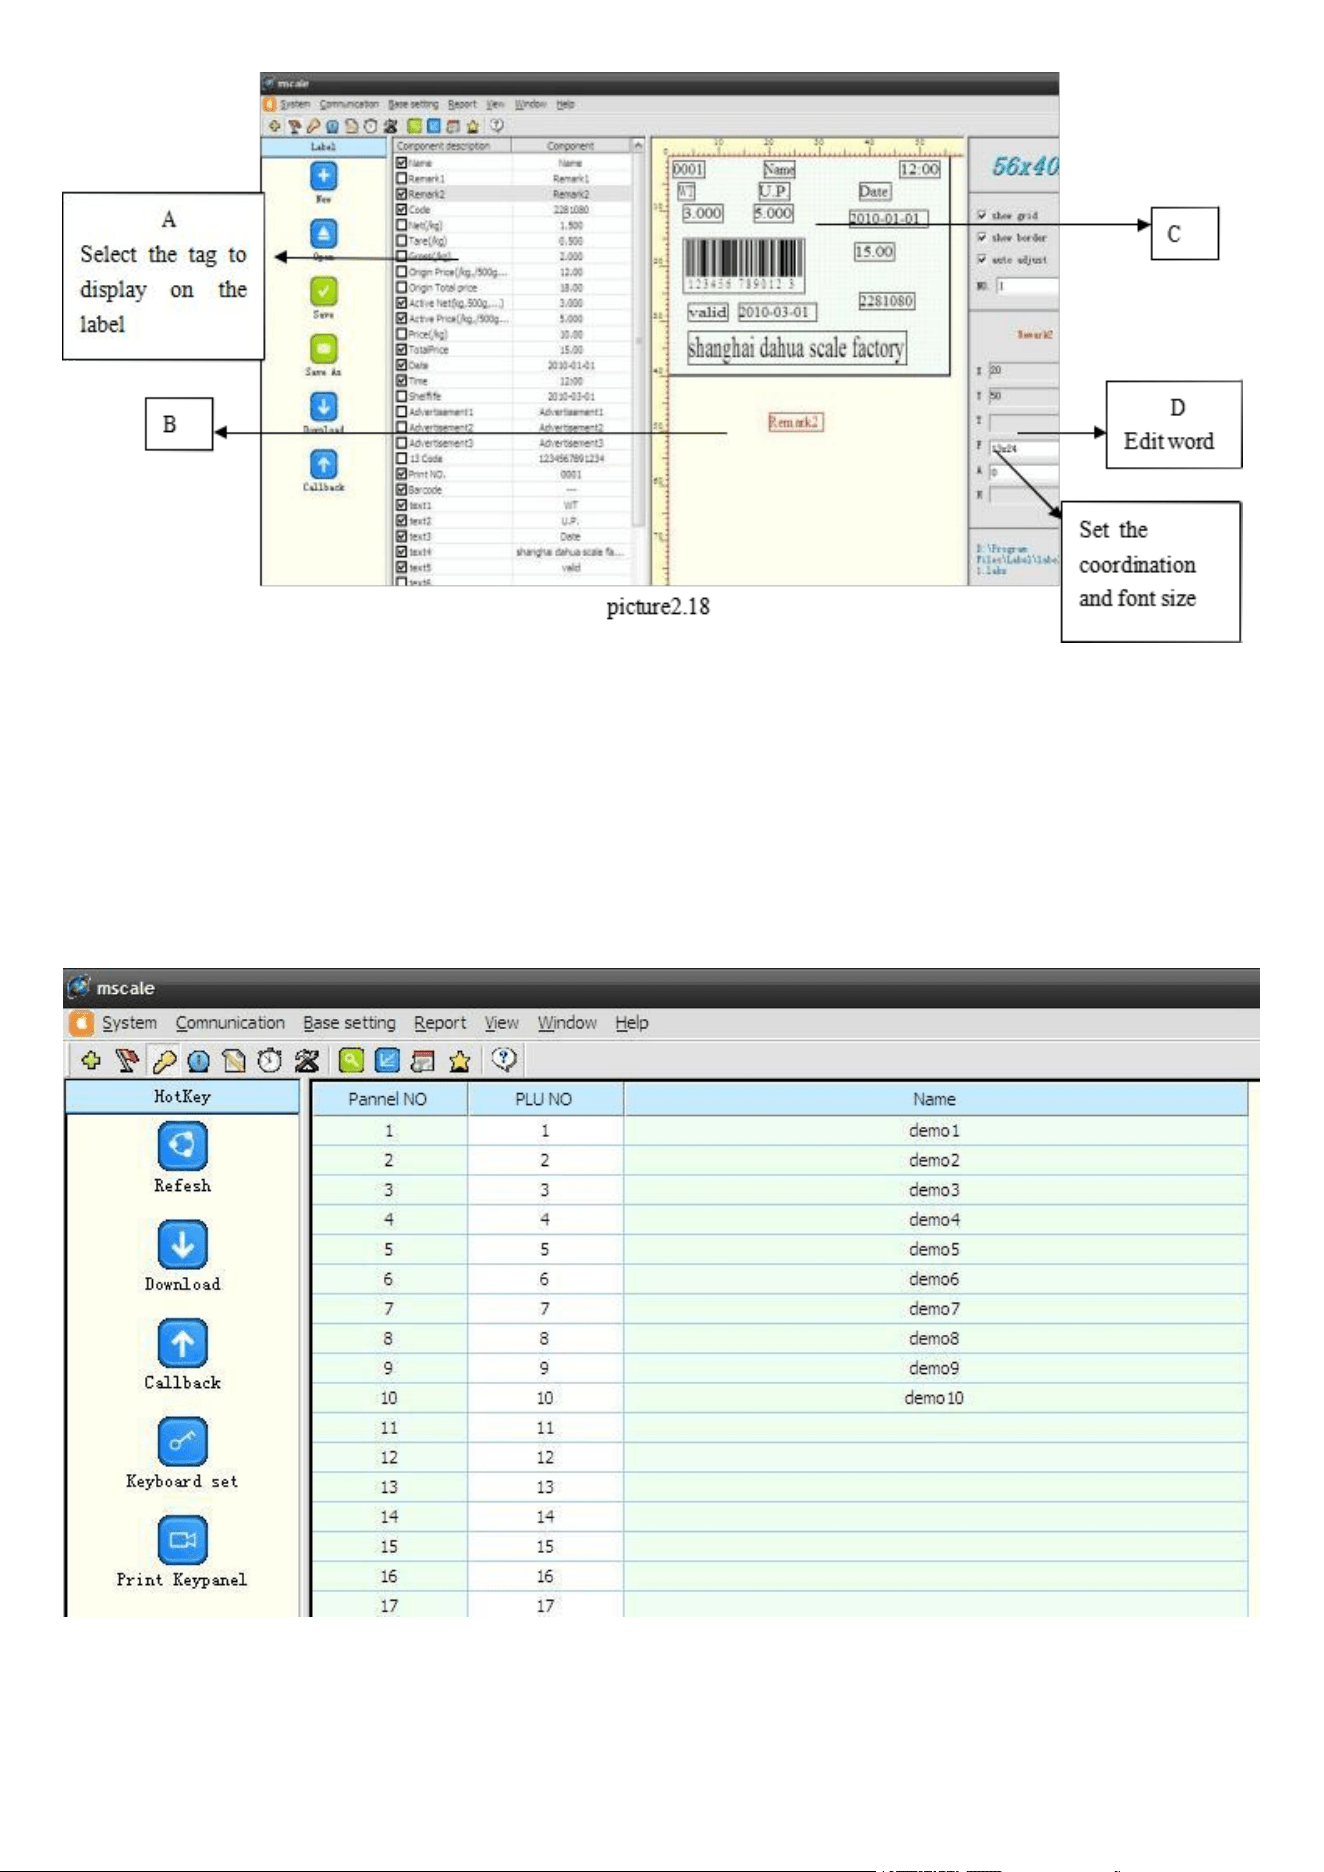Image resolution: width=1324 pixels, height=1872 pixels.
Task: Click the yellow star toolbar icon above HotKey panel
Action: pyautogui.click(x=460, y=1061)
